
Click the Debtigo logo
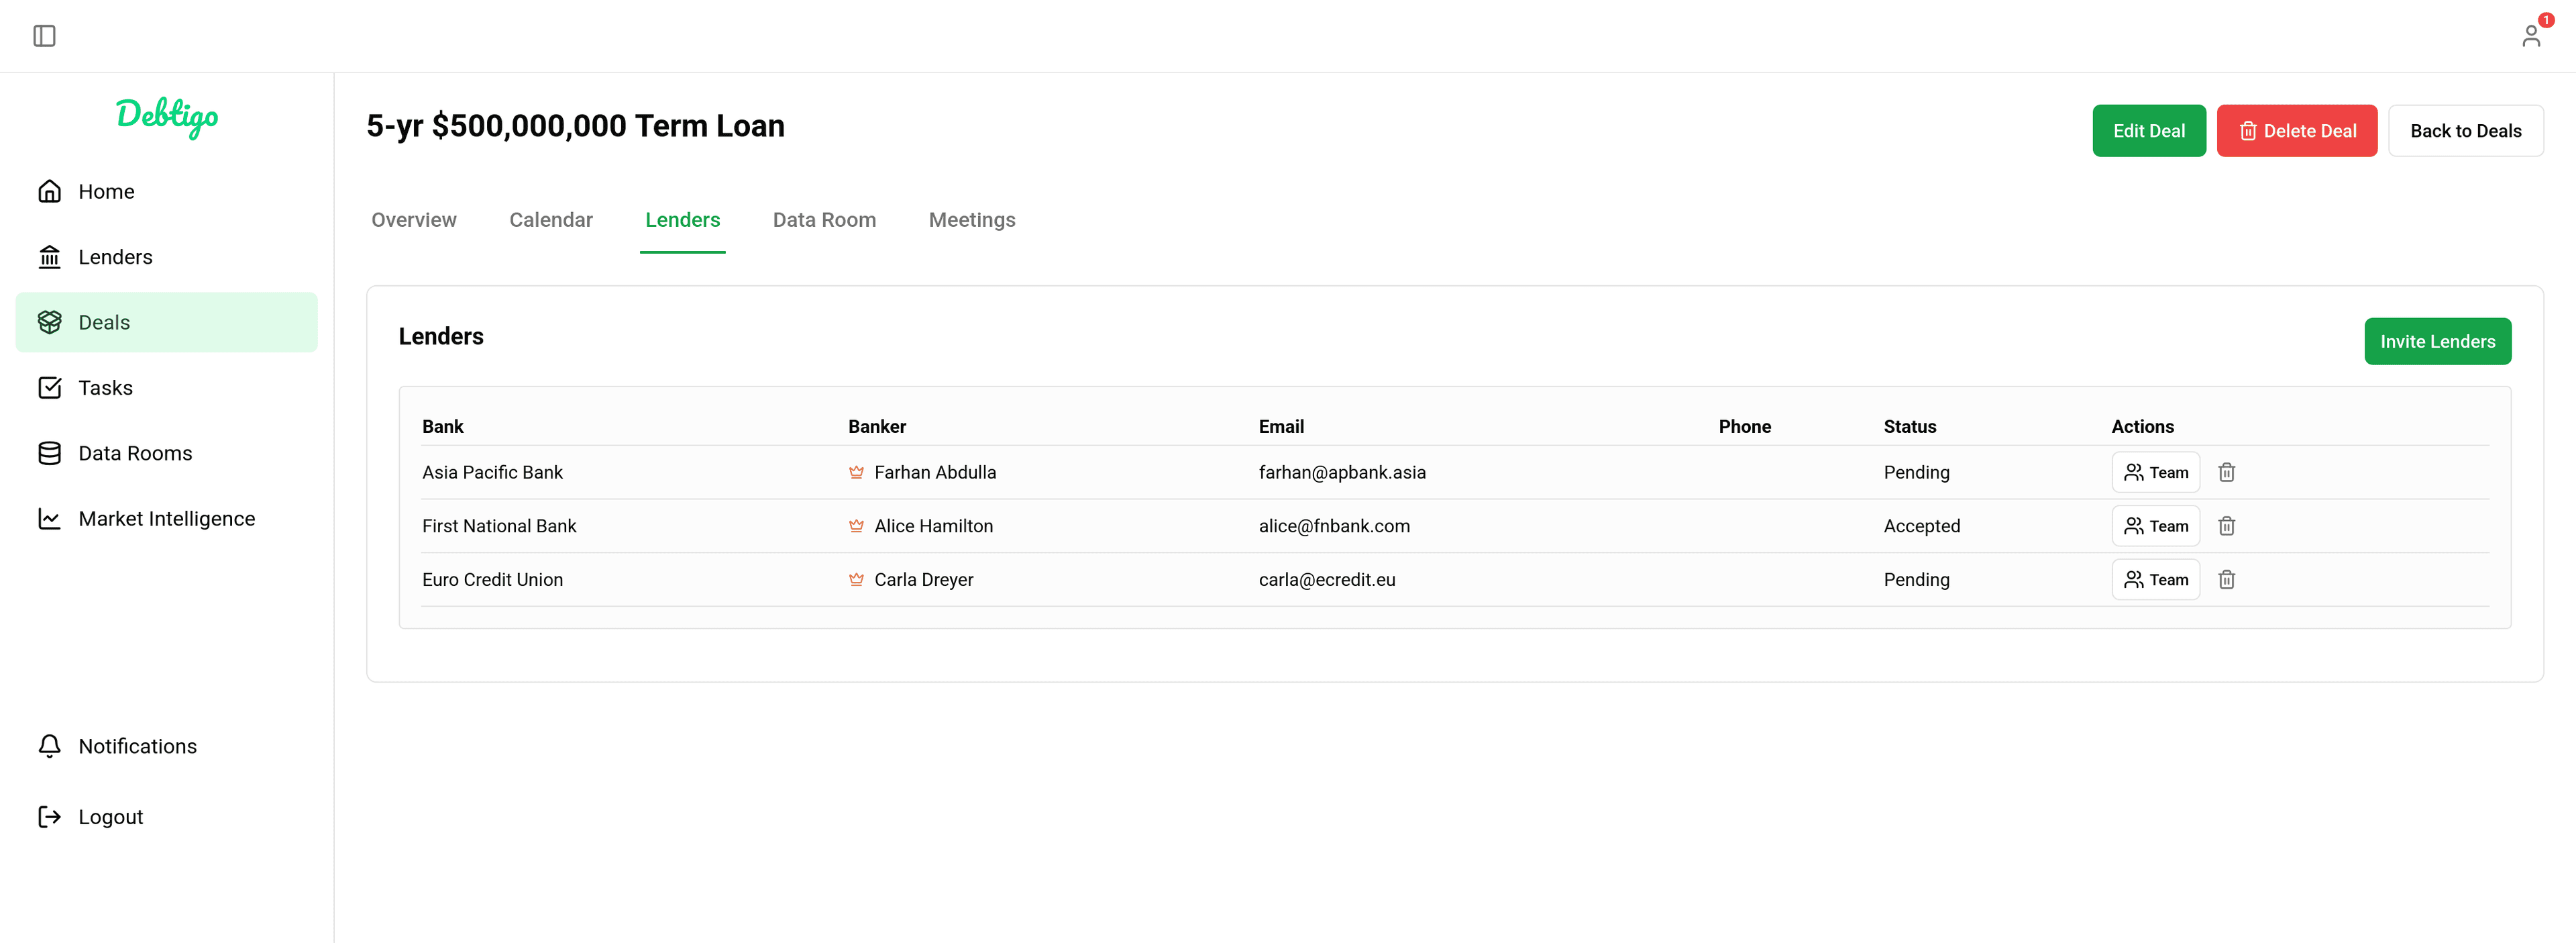click(166, 118)
